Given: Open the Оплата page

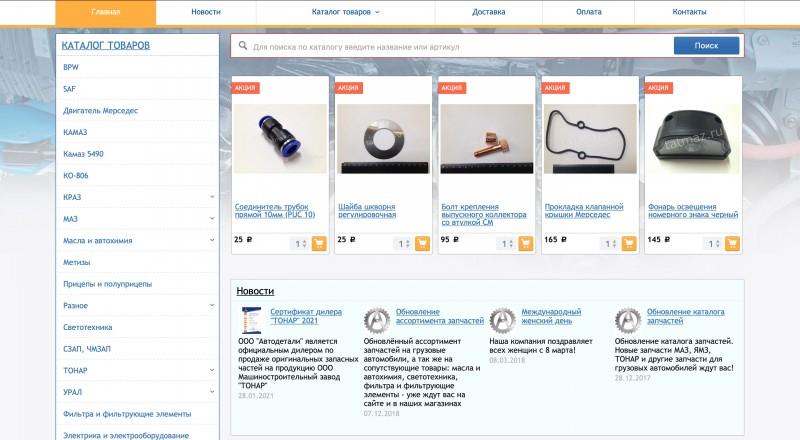Looking at the screenshot, I should tap(588, 12).
